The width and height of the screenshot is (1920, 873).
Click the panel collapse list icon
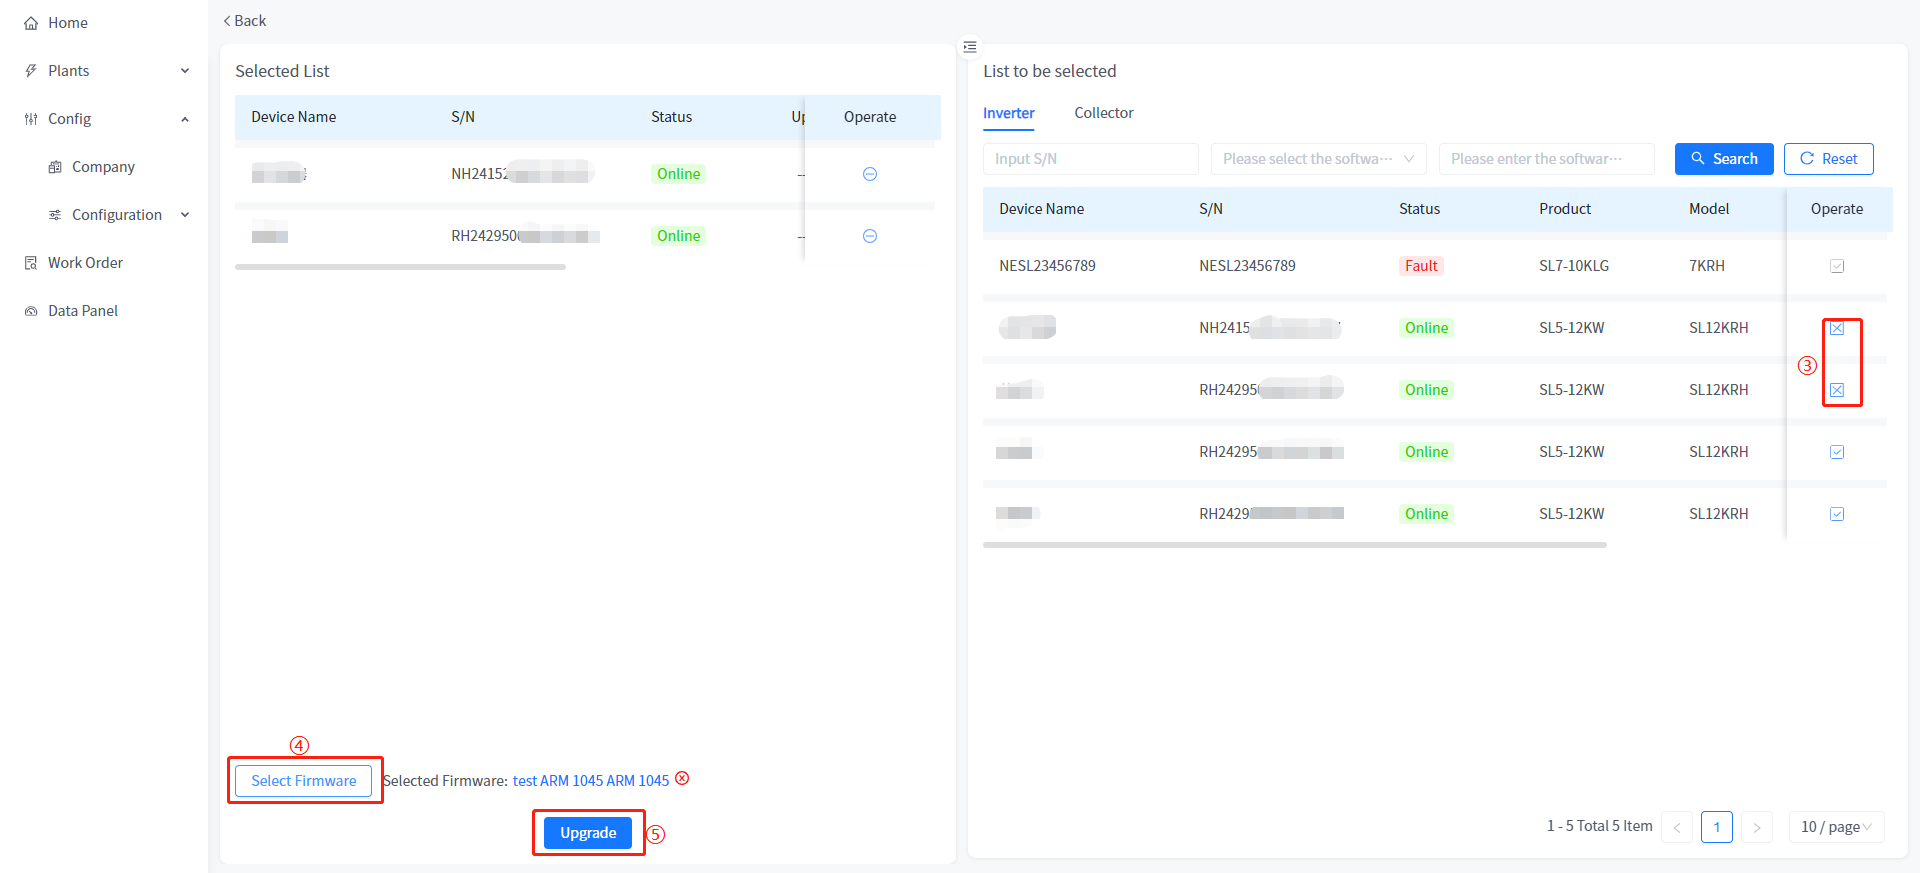point(969,47)
